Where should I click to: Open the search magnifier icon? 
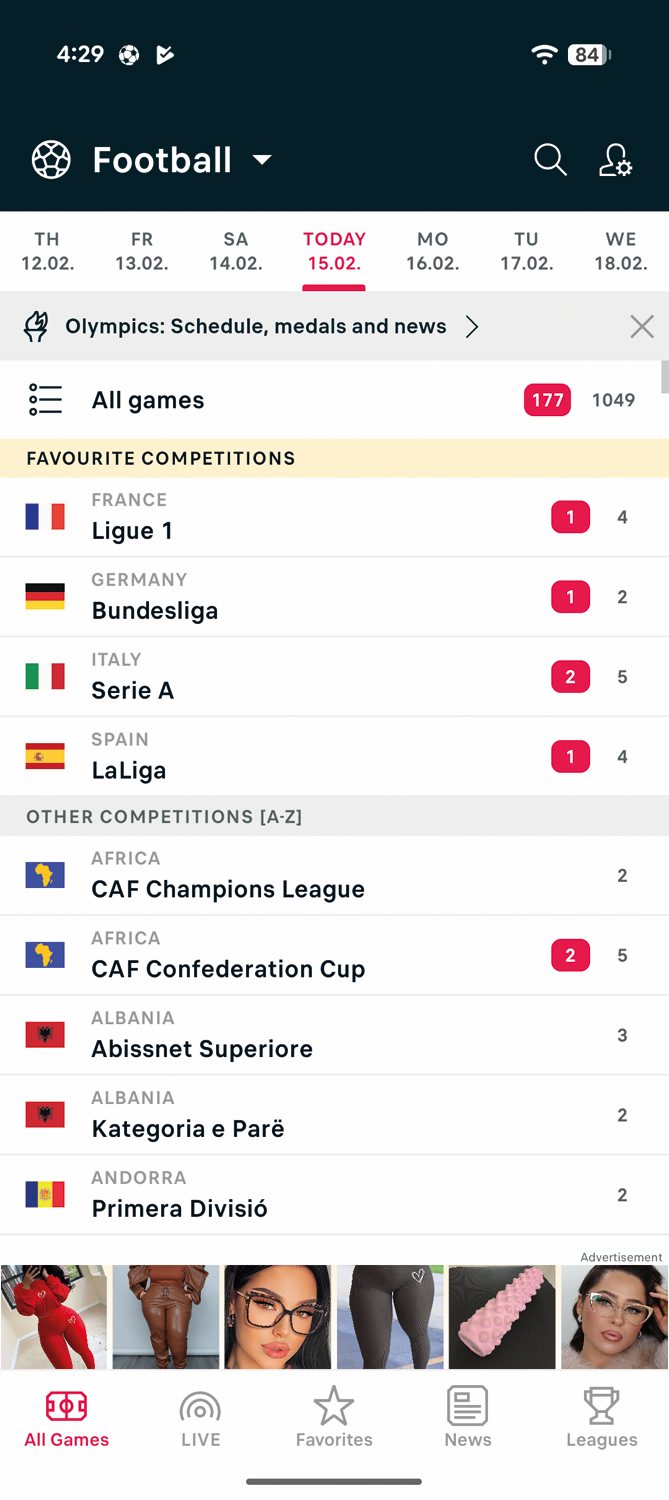[x=550, y=160]
